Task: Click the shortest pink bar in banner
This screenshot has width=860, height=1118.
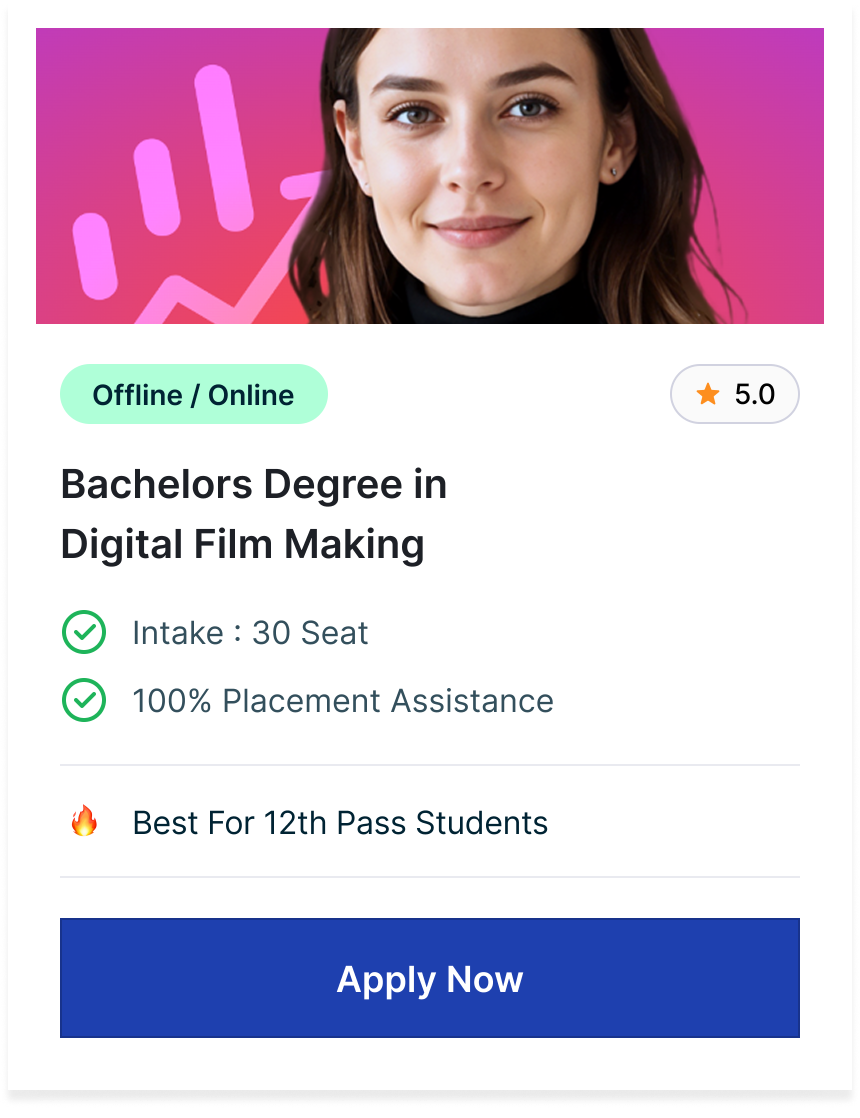Action: pos(95,255)
